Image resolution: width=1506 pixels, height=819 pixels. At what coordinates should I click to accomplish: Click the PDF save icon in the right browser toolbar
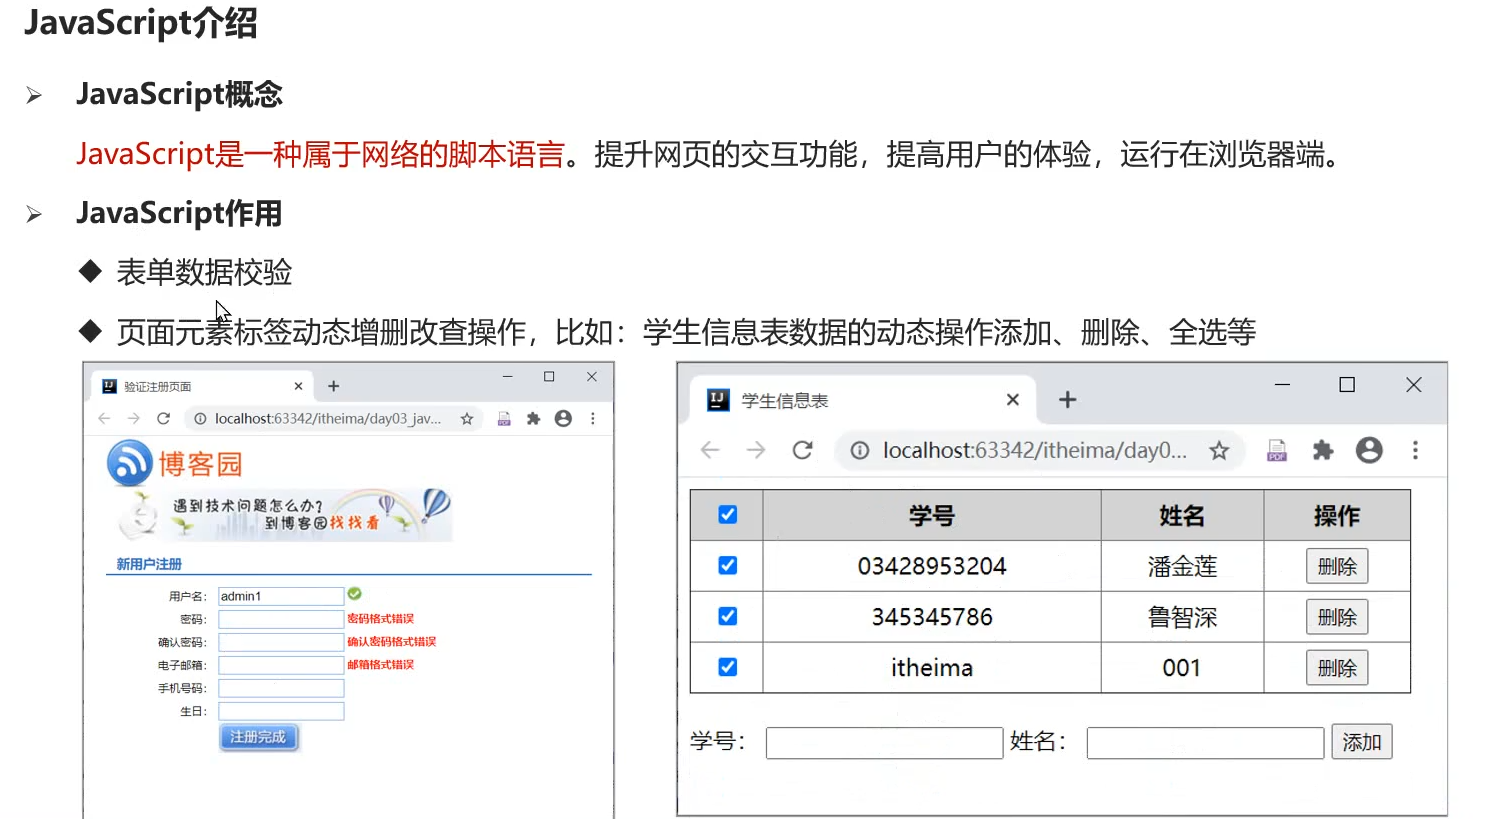click(x=1276, y=450)
